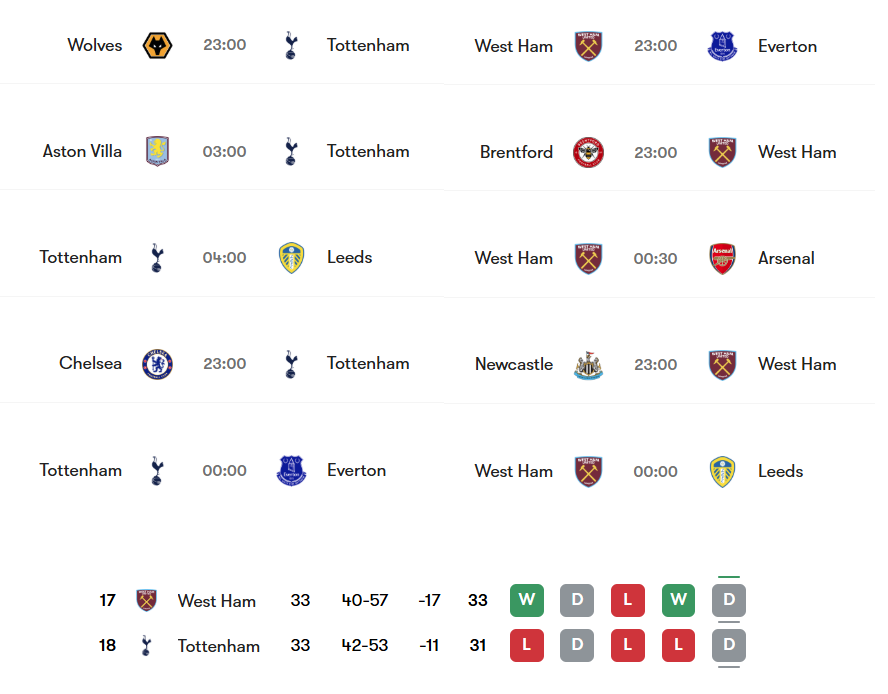Select the Chelsea club badge
Image resolution: width=888 pixels, height=694 pixels.
[158, 364]
